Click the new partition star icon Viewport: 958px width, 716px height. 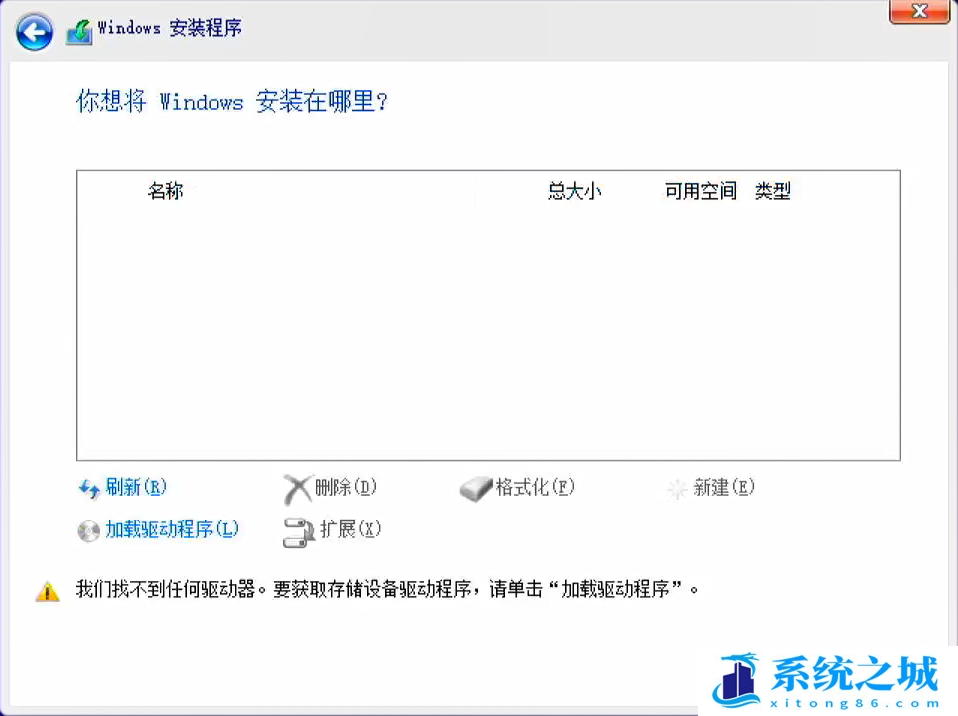click(677, 489)
